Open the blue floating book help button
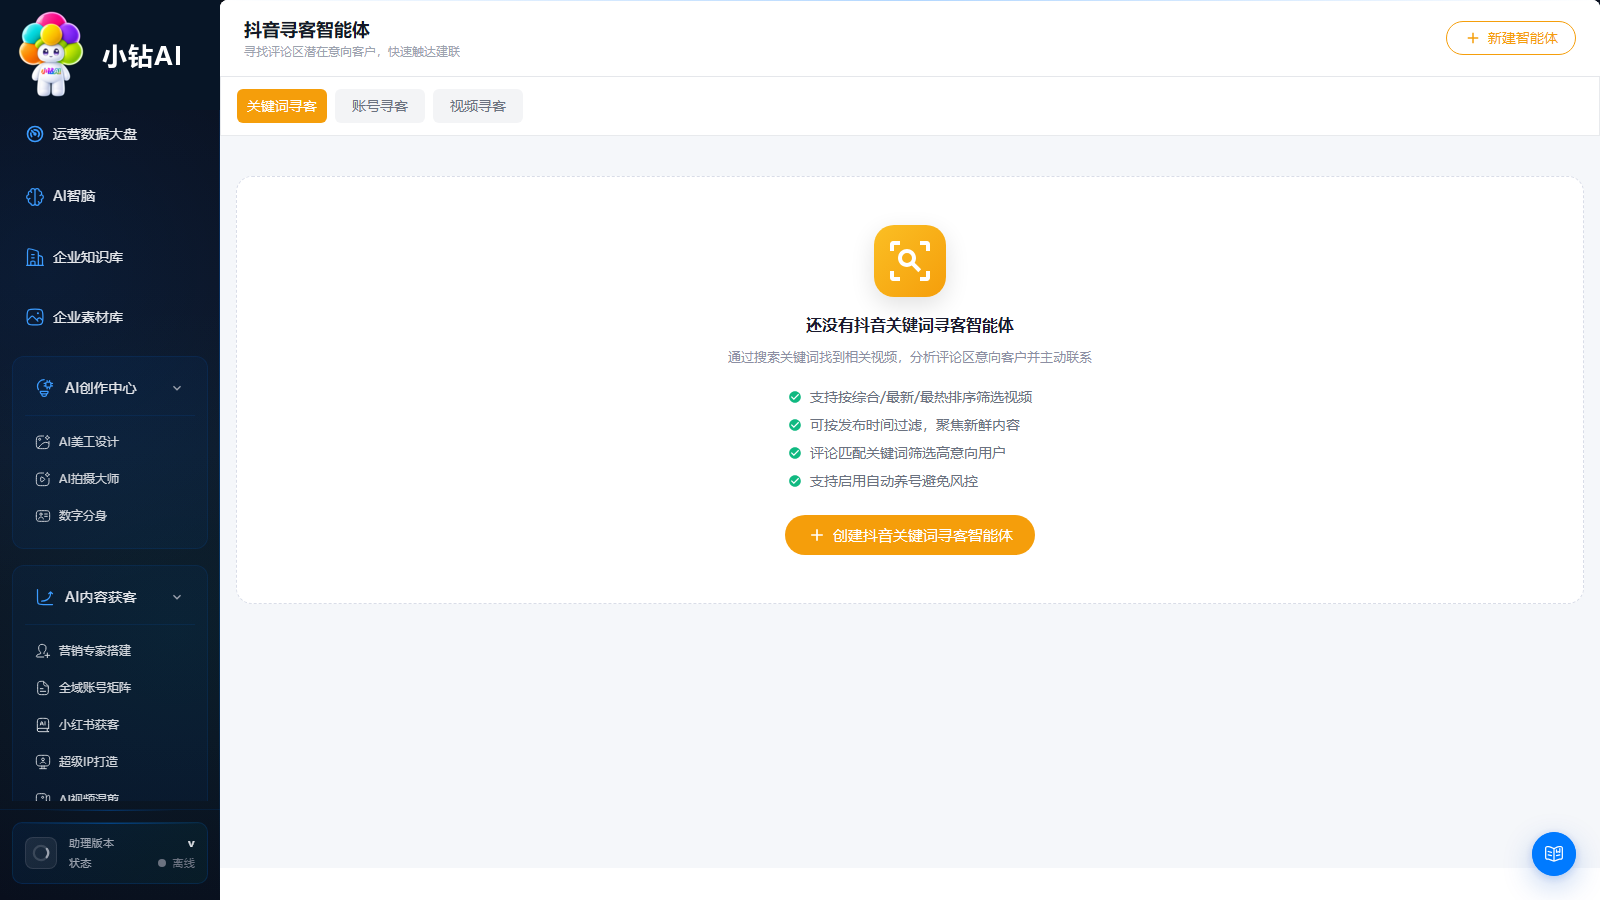 (x=1554, y=854)
